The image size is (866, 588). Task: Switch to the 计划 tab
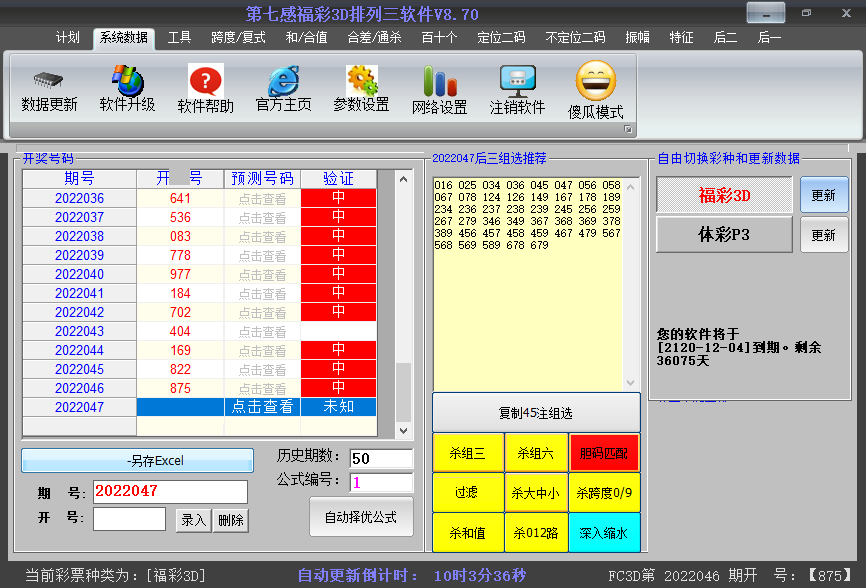(x=67, y=38)
